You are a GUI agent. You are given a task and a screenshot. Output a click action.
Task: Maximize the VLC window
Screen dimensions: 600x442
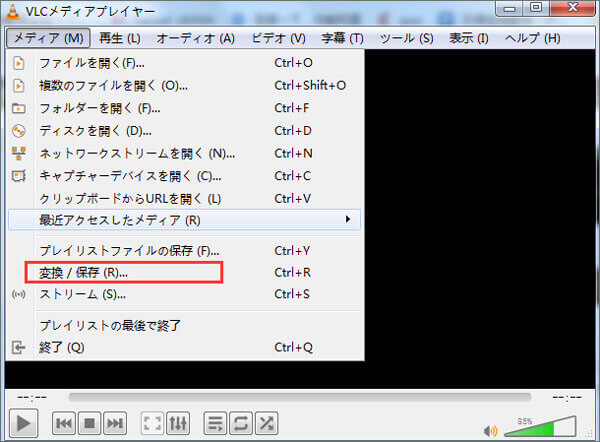tap(536, 8)
